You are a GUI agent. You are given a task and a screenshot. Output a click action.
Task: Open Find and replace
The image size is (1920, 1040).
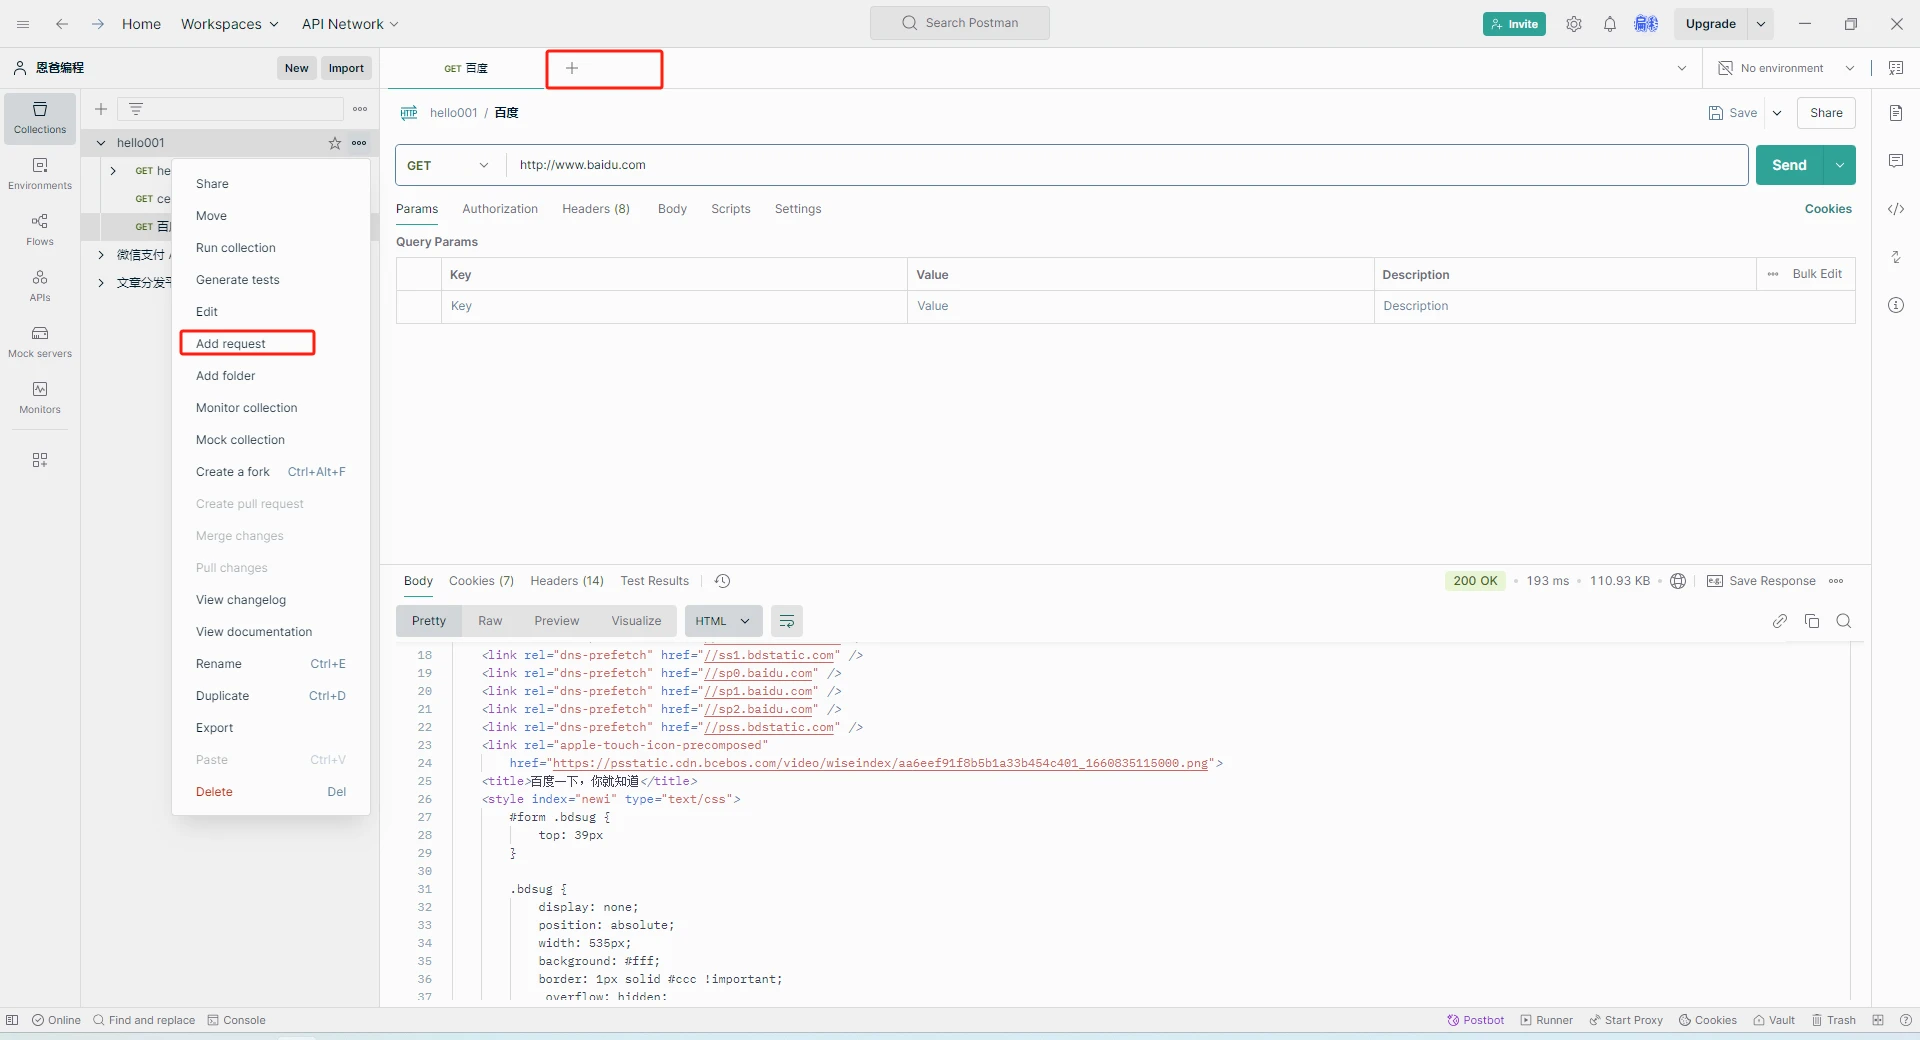pos(144,1020)
